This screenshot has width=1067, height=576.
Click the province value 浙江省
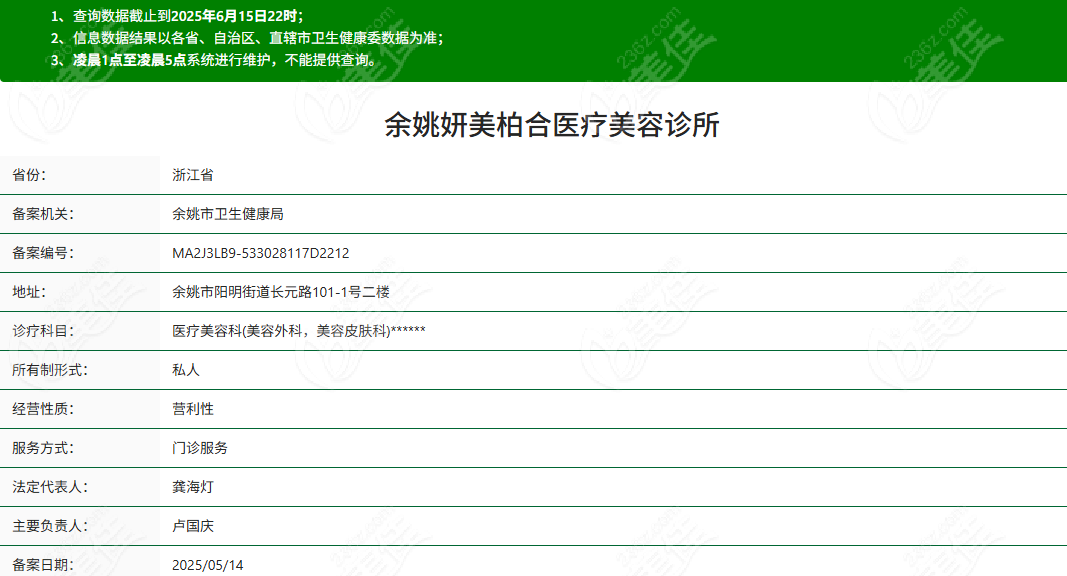(193, 175)
